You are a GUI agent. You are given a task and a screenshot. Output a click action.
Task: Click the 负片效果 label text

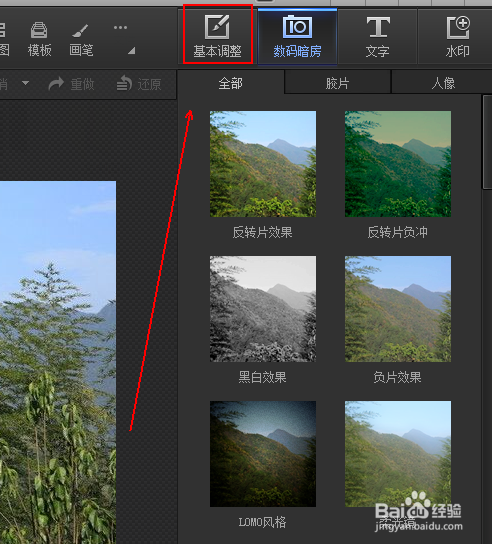tap(398, 377)
